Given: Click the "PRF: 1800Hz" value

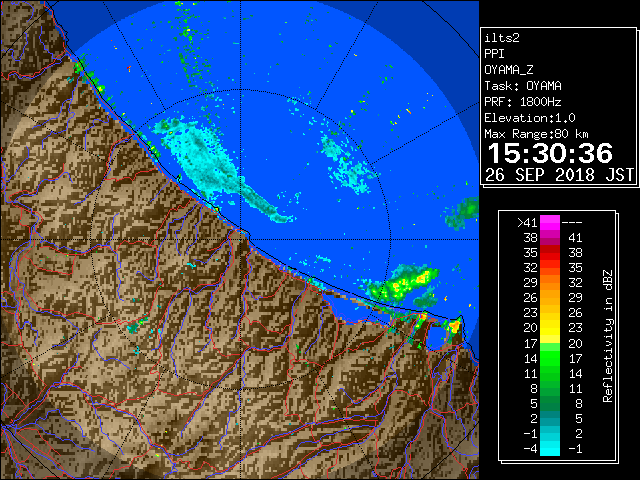Looking at the screenshot, I should click(x=523, y=102).
